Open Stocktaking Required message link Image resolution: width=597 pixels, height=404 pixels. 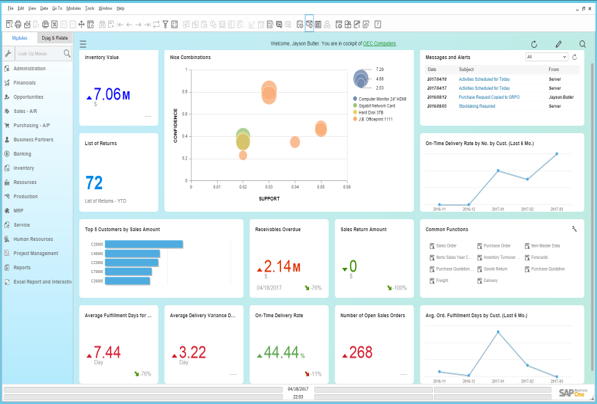click(x=477, y=106)
